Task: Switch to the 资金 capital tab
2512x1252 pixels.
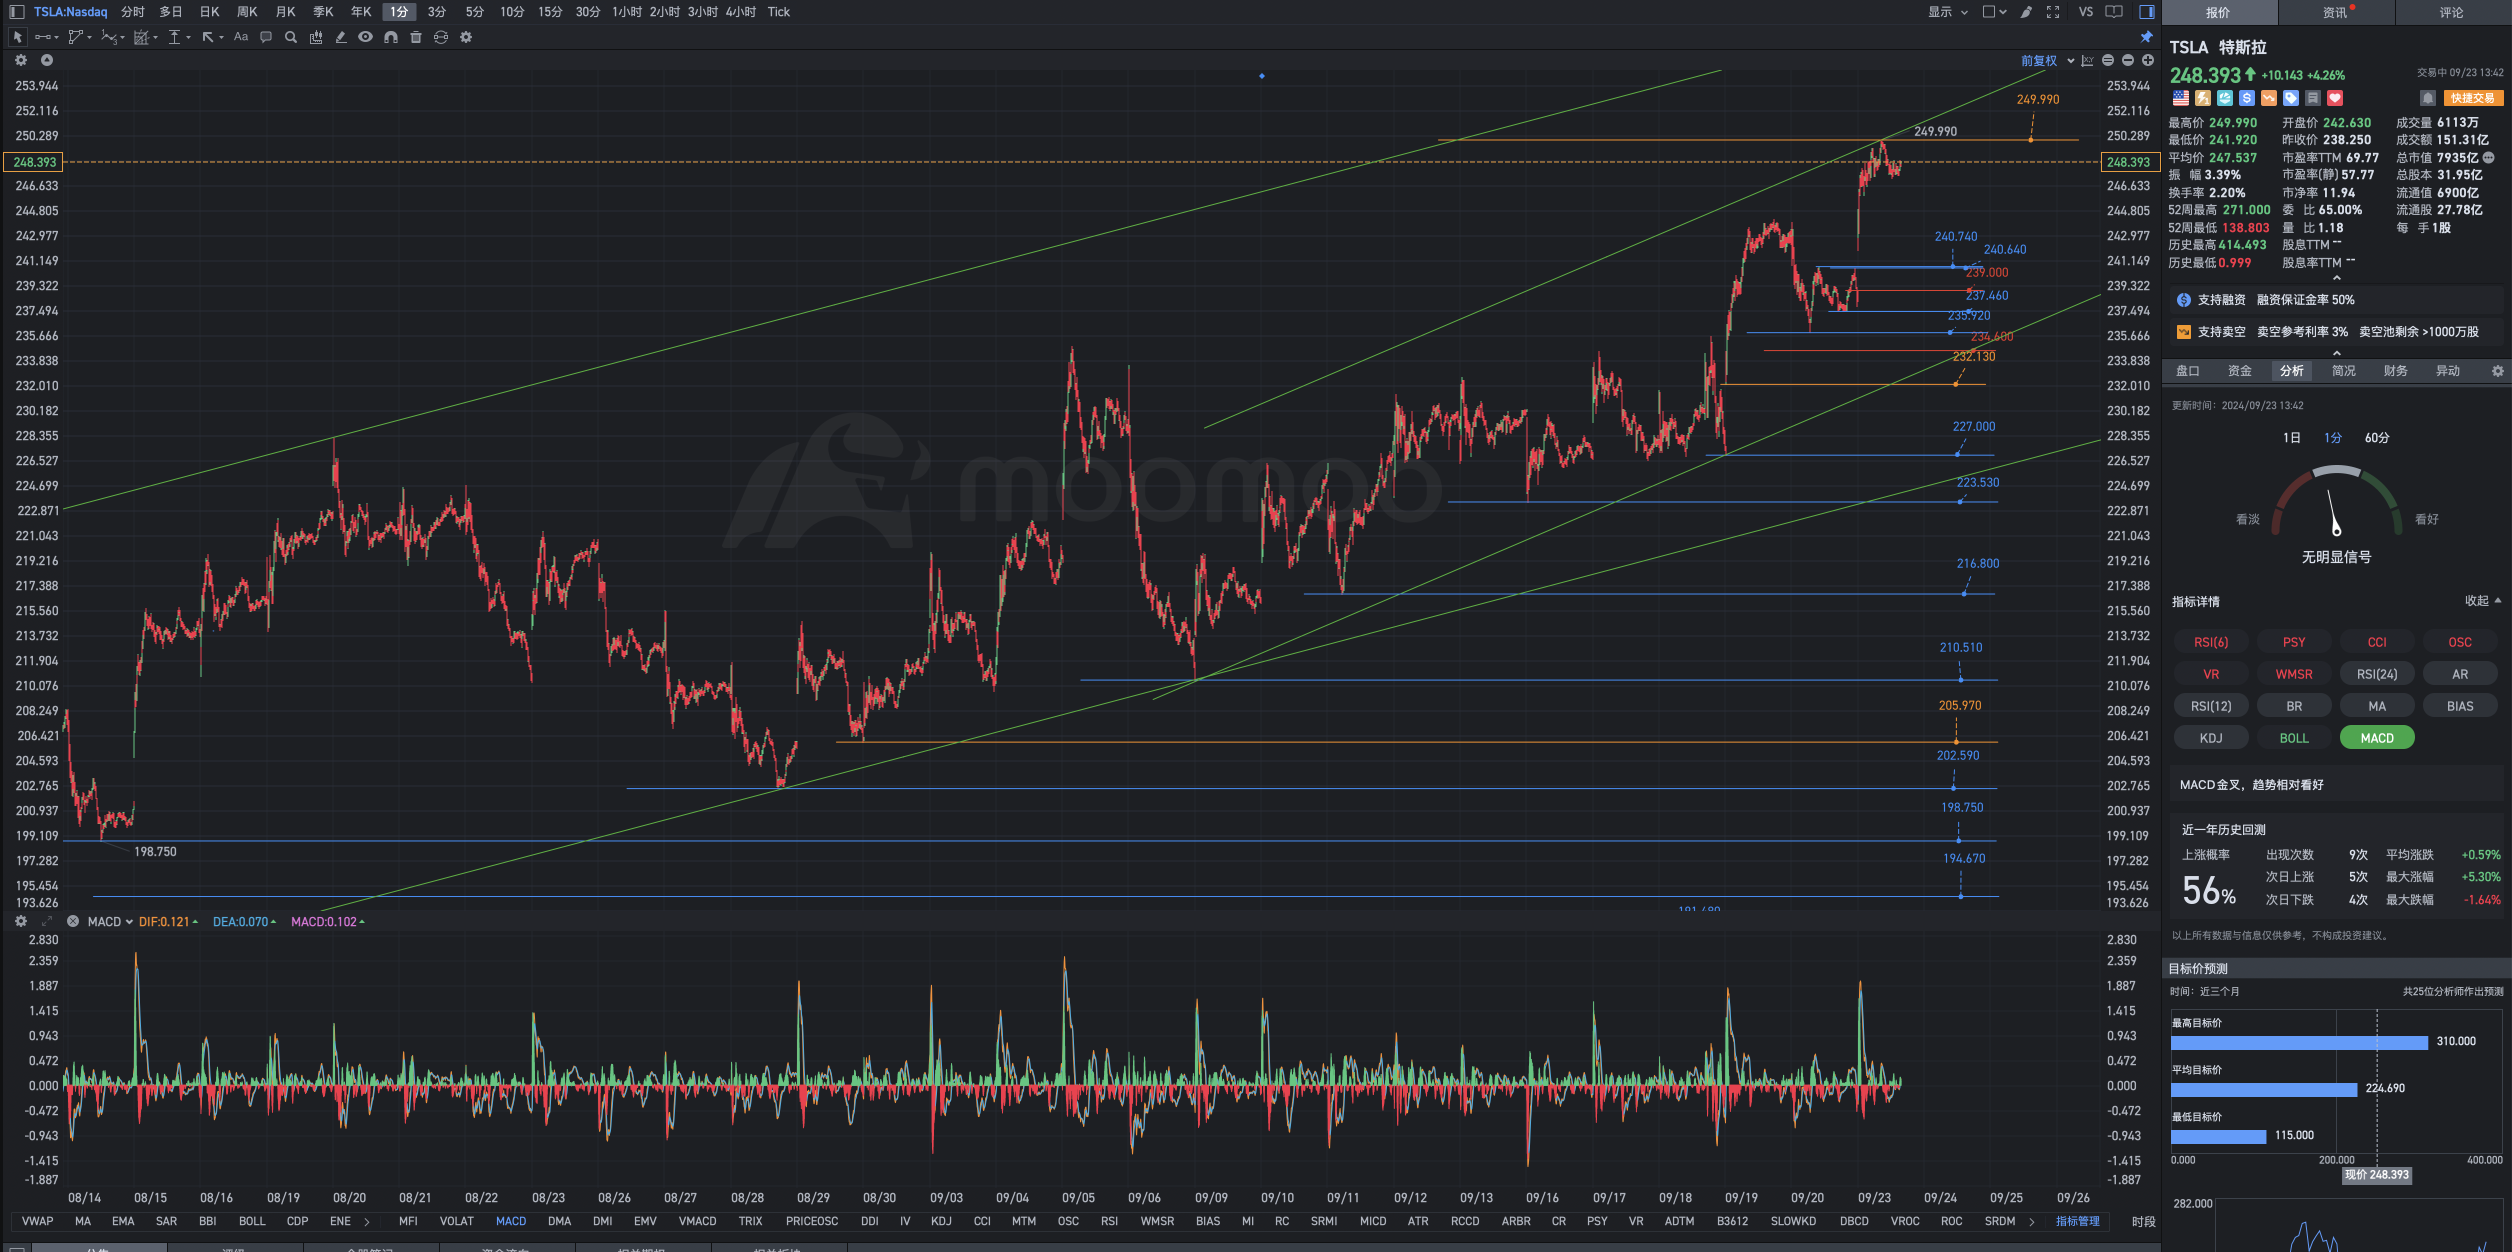Action: click(2240, 371)
